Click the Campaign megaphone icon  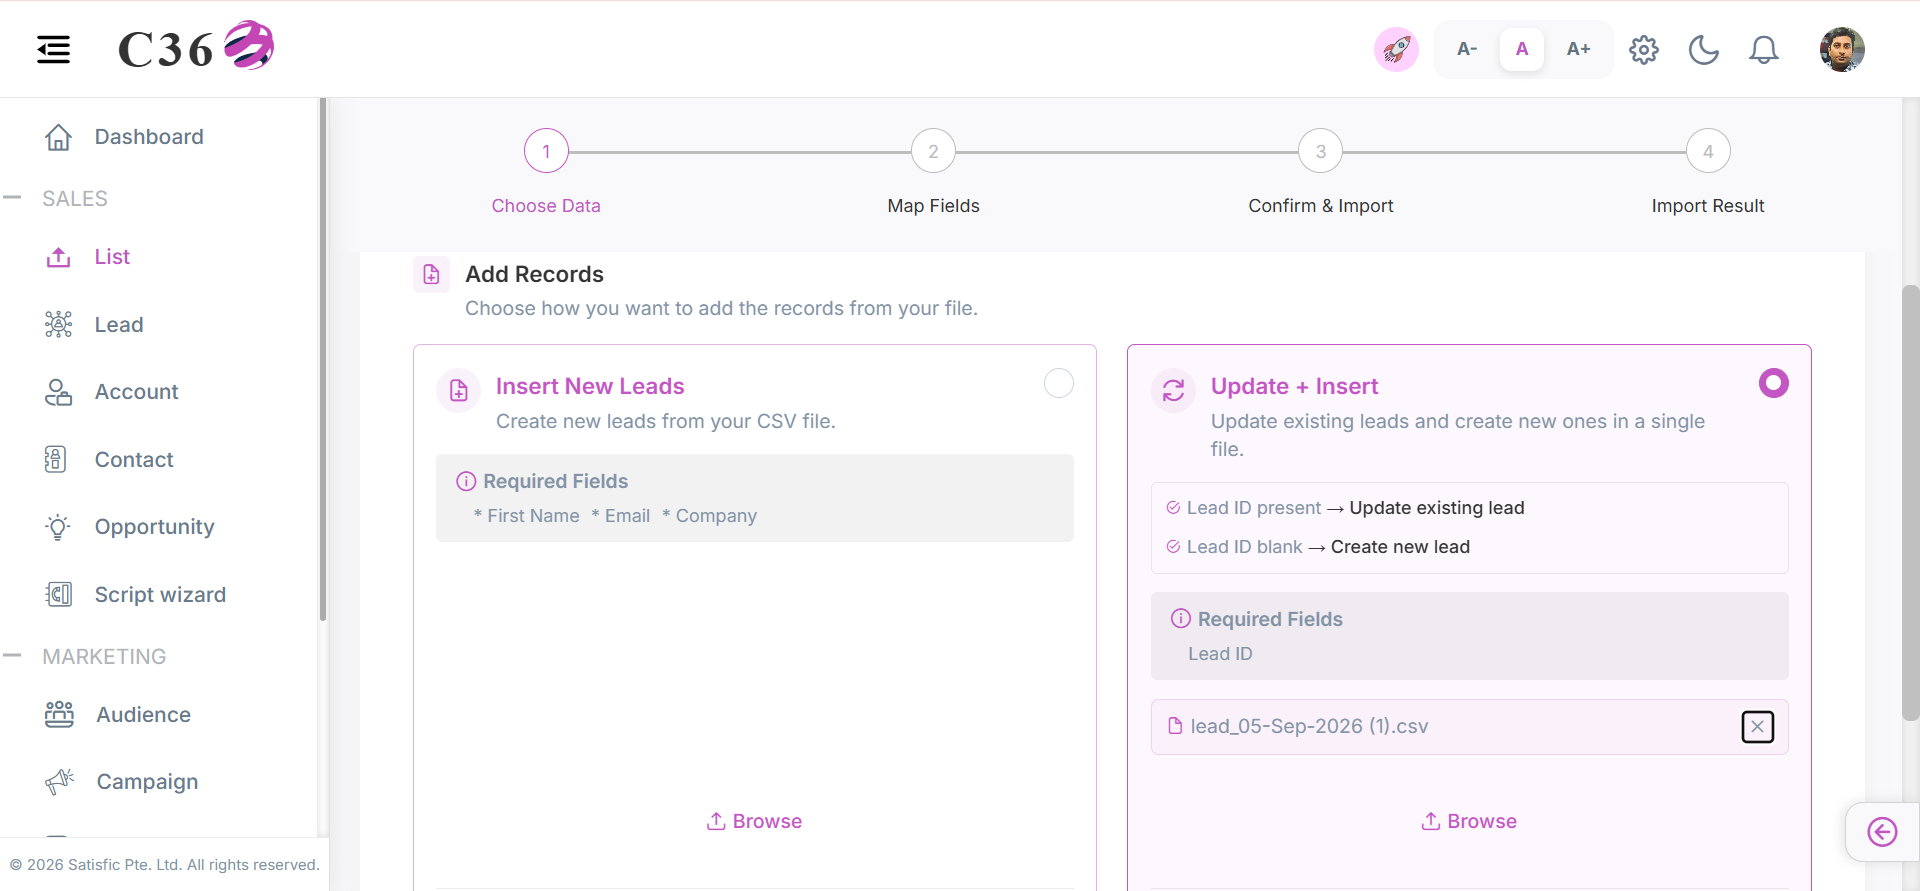59,782
